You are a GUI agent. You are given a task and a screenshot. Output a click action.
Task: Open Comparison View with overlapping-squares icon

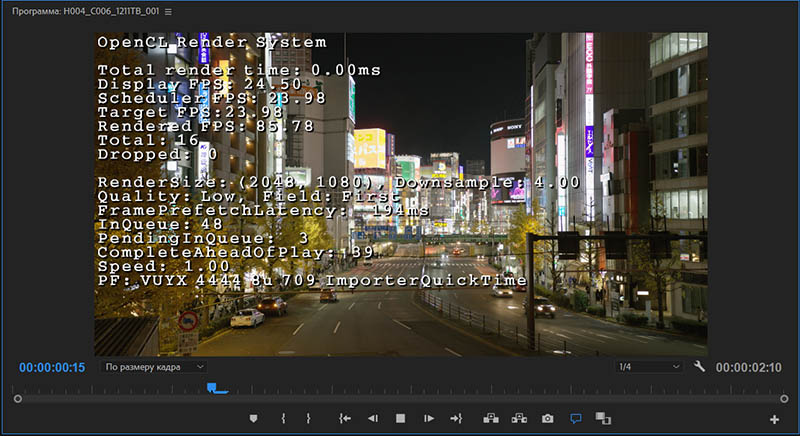click(603, 419)
